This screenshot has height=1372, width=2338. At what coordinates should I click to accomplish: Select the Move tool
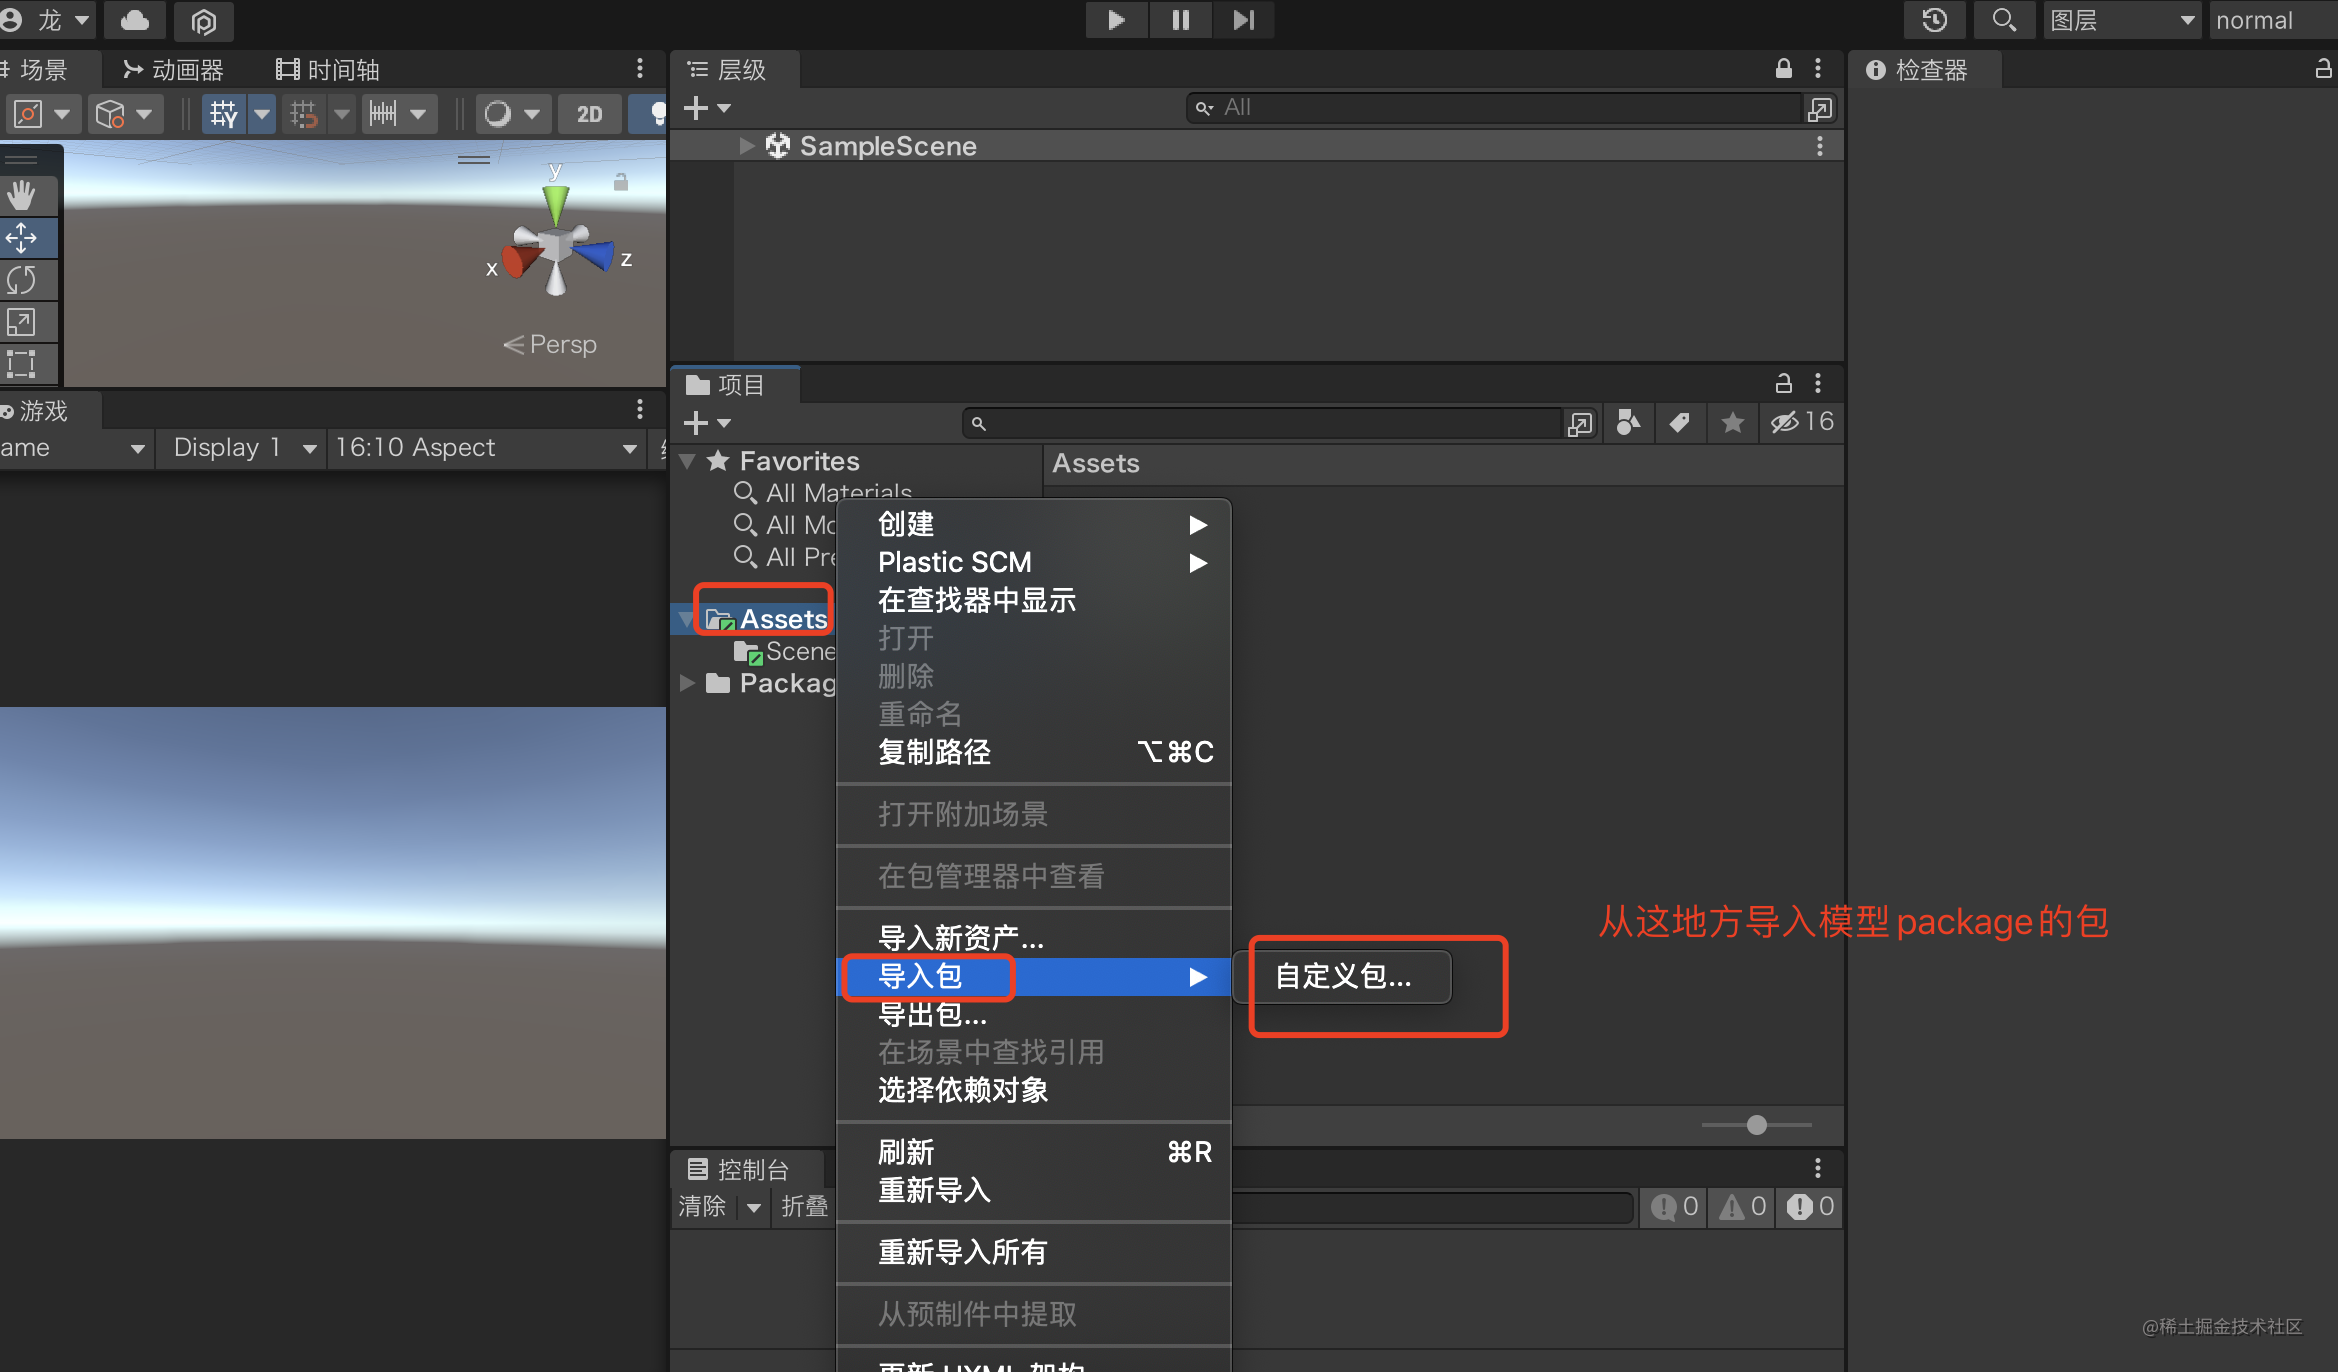(x=27, y=238)
